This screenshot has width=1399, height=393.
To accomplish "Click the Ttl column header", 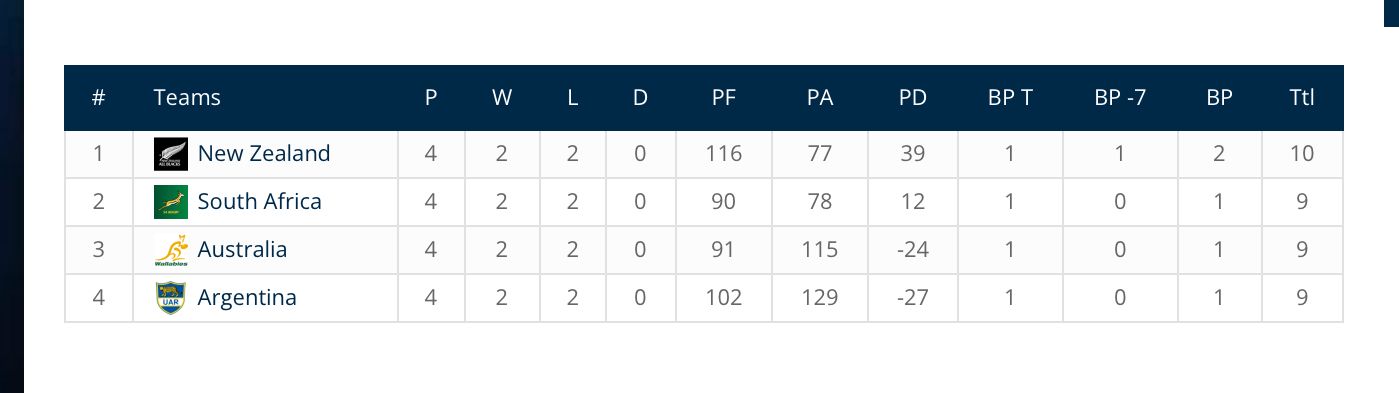I will pos(1302,98).
